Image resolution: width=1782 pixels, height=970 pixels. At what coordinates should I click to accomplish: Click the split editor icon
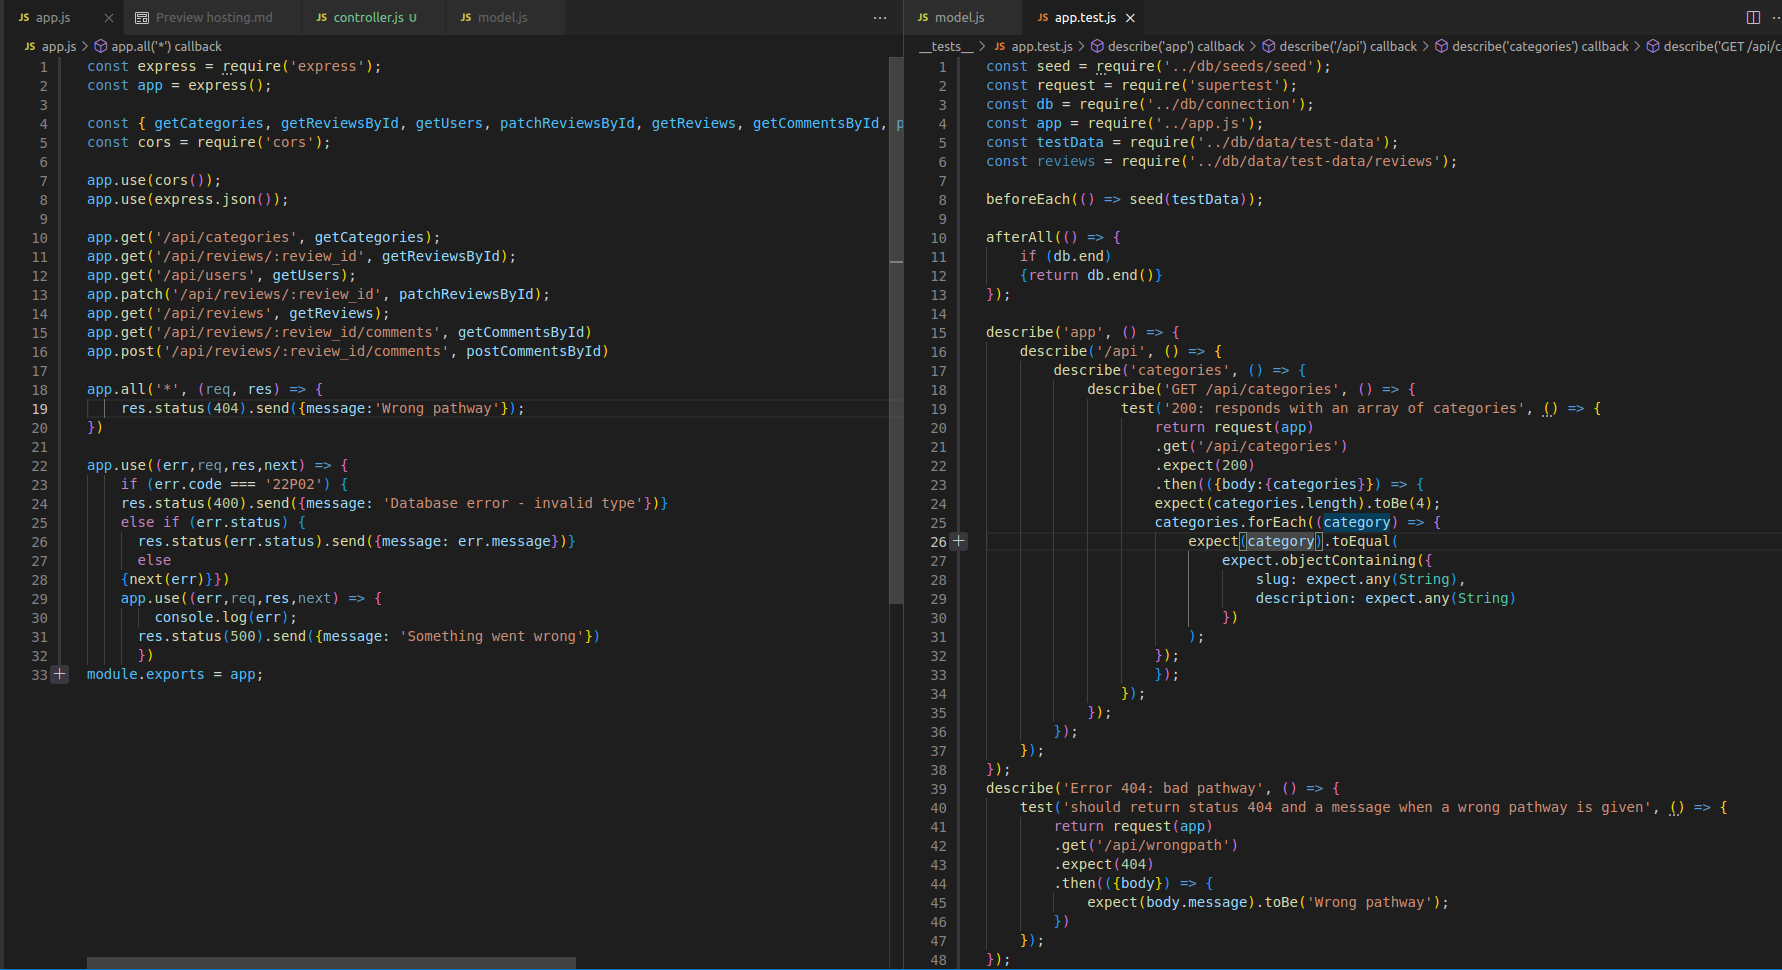pos(1753,17)
